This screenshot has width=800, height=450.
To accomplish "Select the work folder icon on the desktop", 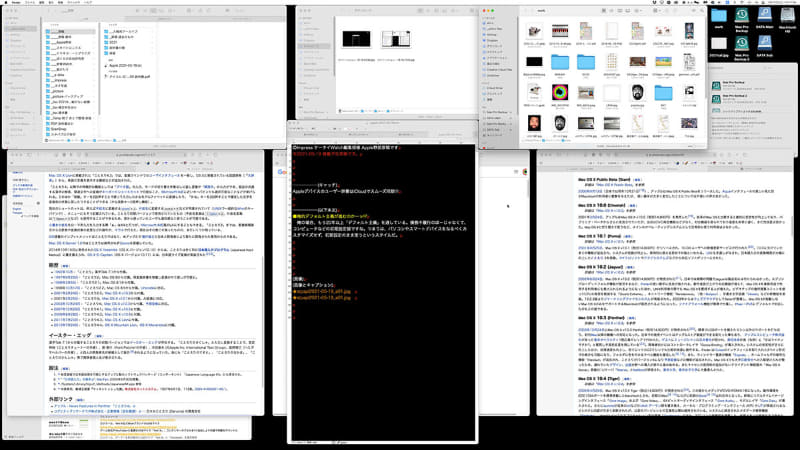I will coord(719,17).
